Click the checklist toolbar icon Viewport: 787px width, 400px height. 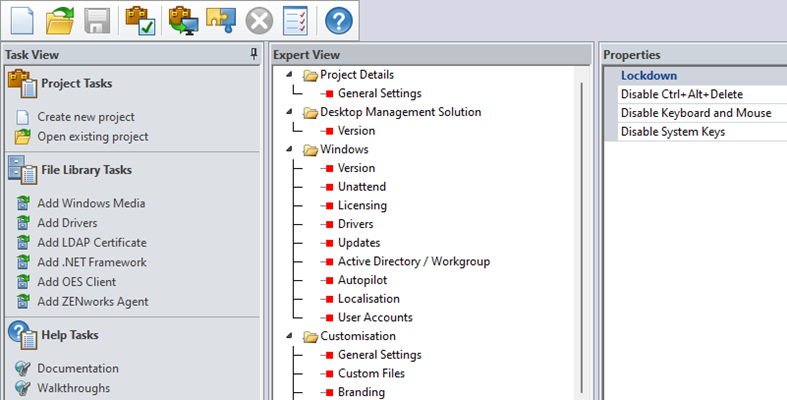click(295, 19)
